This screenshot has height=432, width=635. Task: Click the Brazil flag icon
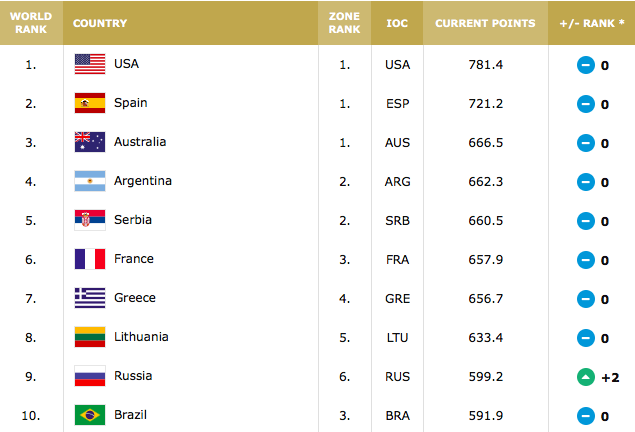[90, 414]
